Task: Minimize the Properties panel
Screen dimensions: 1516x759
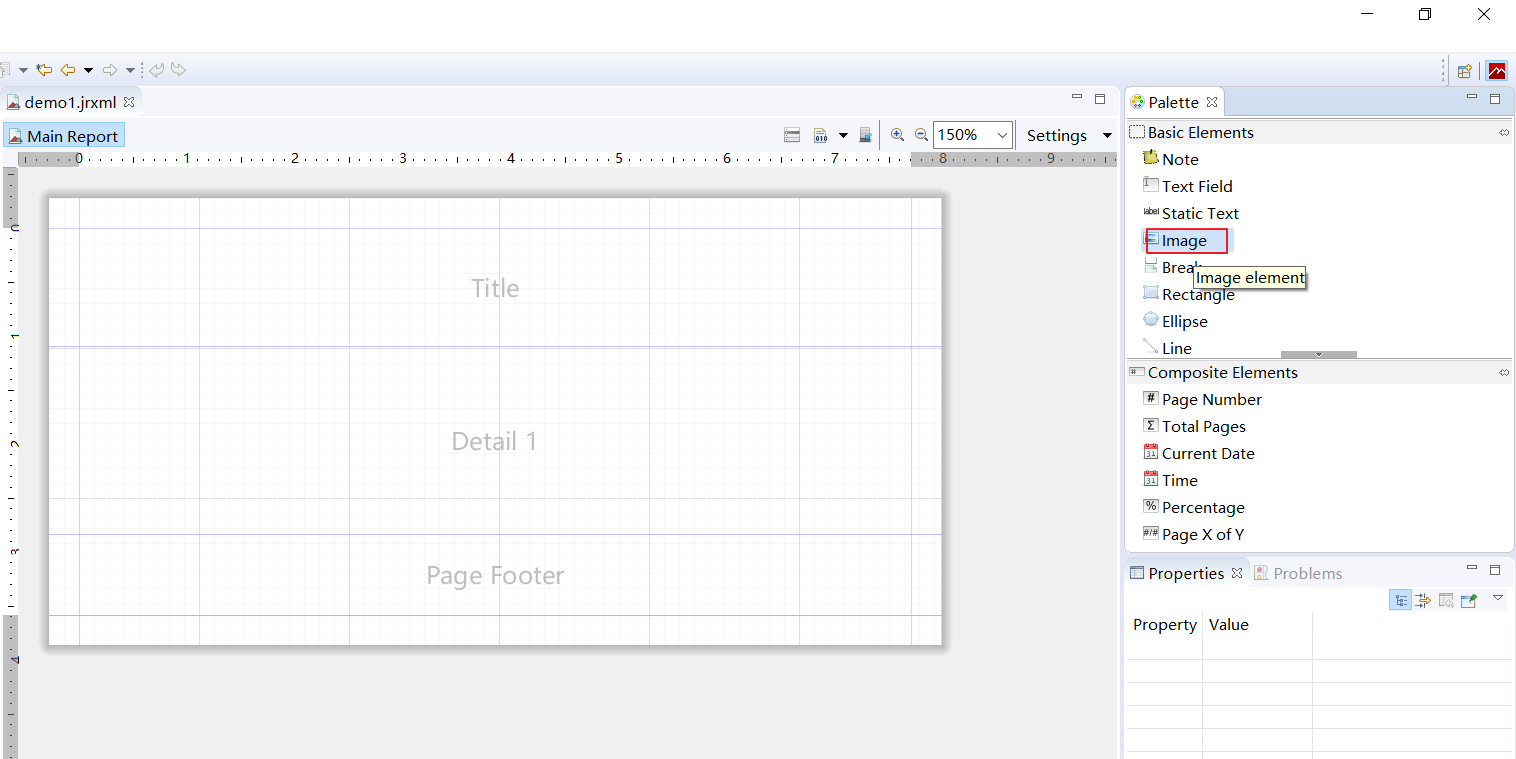Action: point(1472,569)
